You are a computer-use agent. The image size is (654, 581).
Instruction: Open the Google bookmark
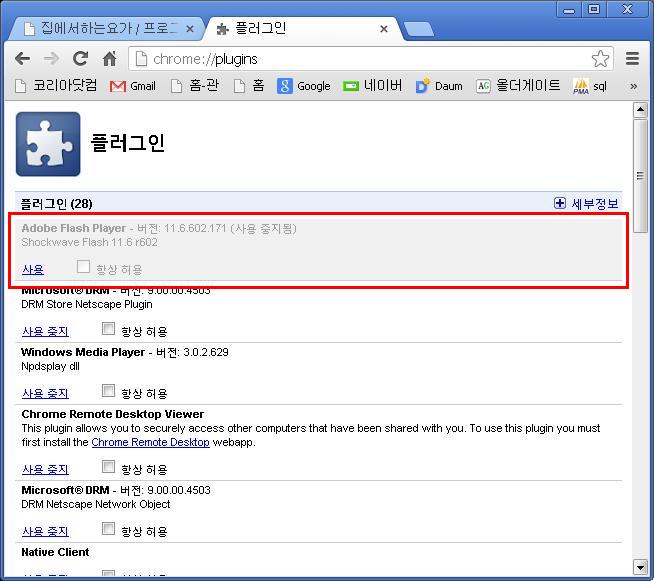point(304,86)
